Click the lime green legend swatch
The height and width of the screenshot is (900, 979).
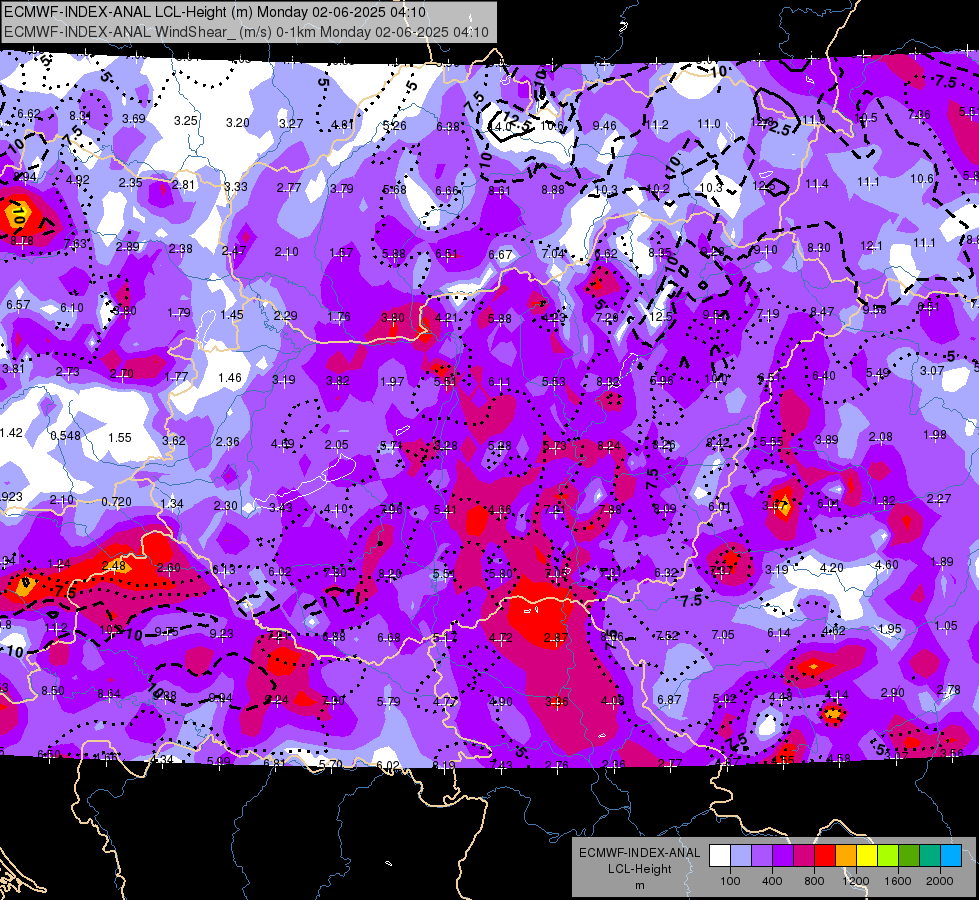click(887, 856)
